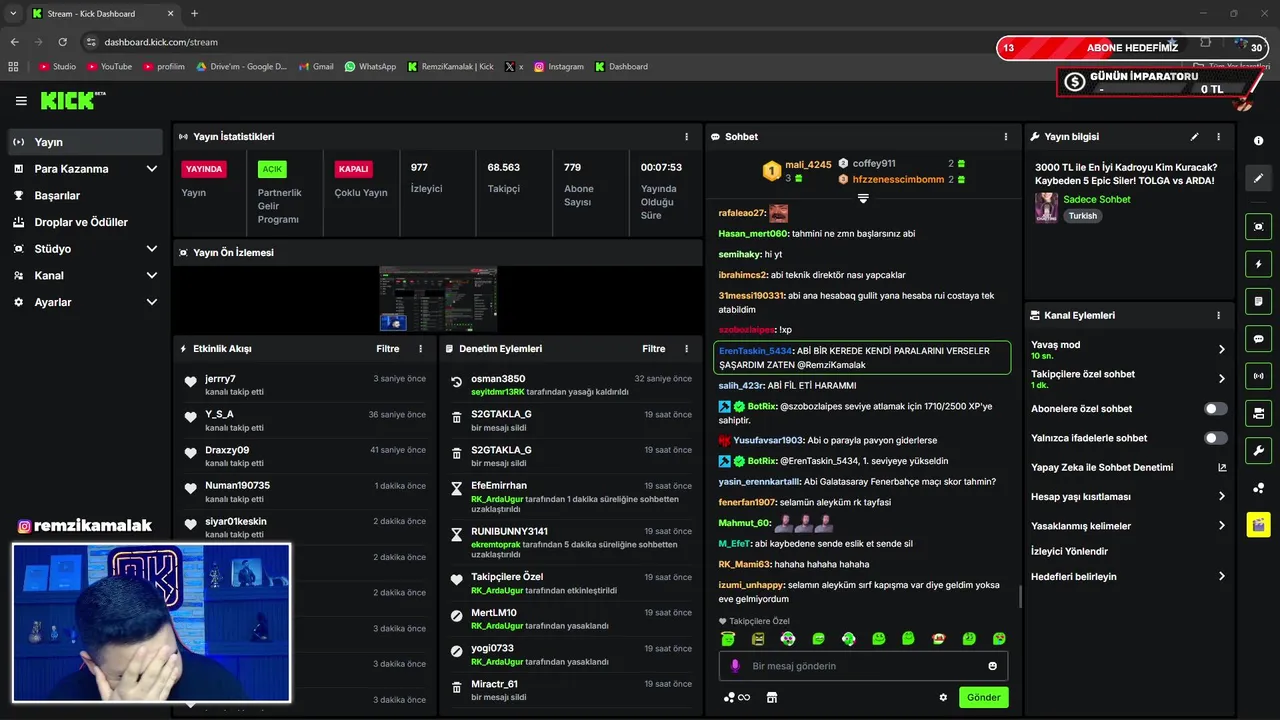Select the pencil edit icon in right sidebar
This screenshot has height=720, width=1280.
[1258, 178]
